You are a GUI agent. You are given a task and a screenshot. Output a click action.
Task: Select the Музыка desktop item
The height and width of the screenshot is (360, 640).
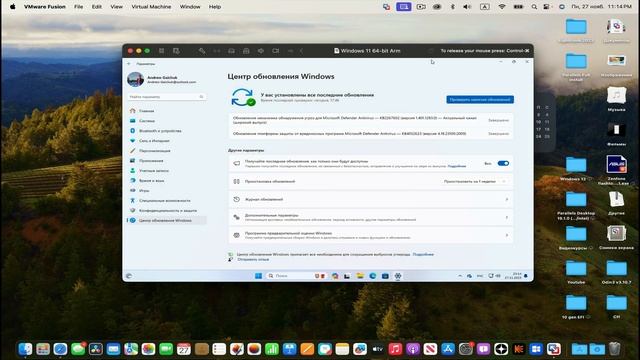point(616,99)
